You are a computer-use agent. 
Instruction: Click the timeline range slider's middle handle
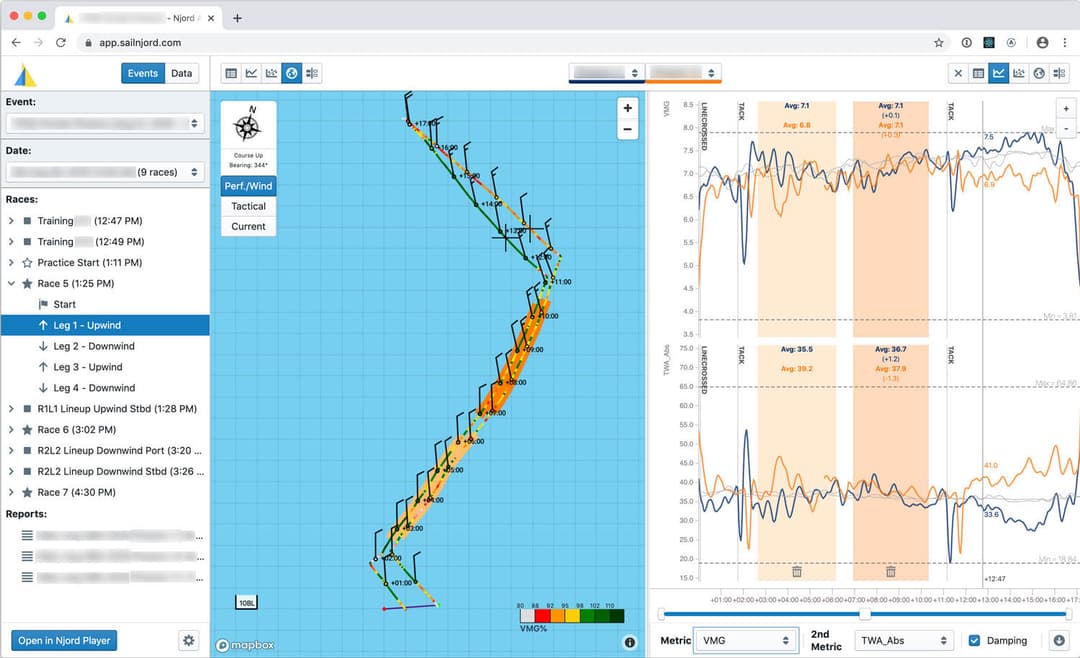(865, 614)
